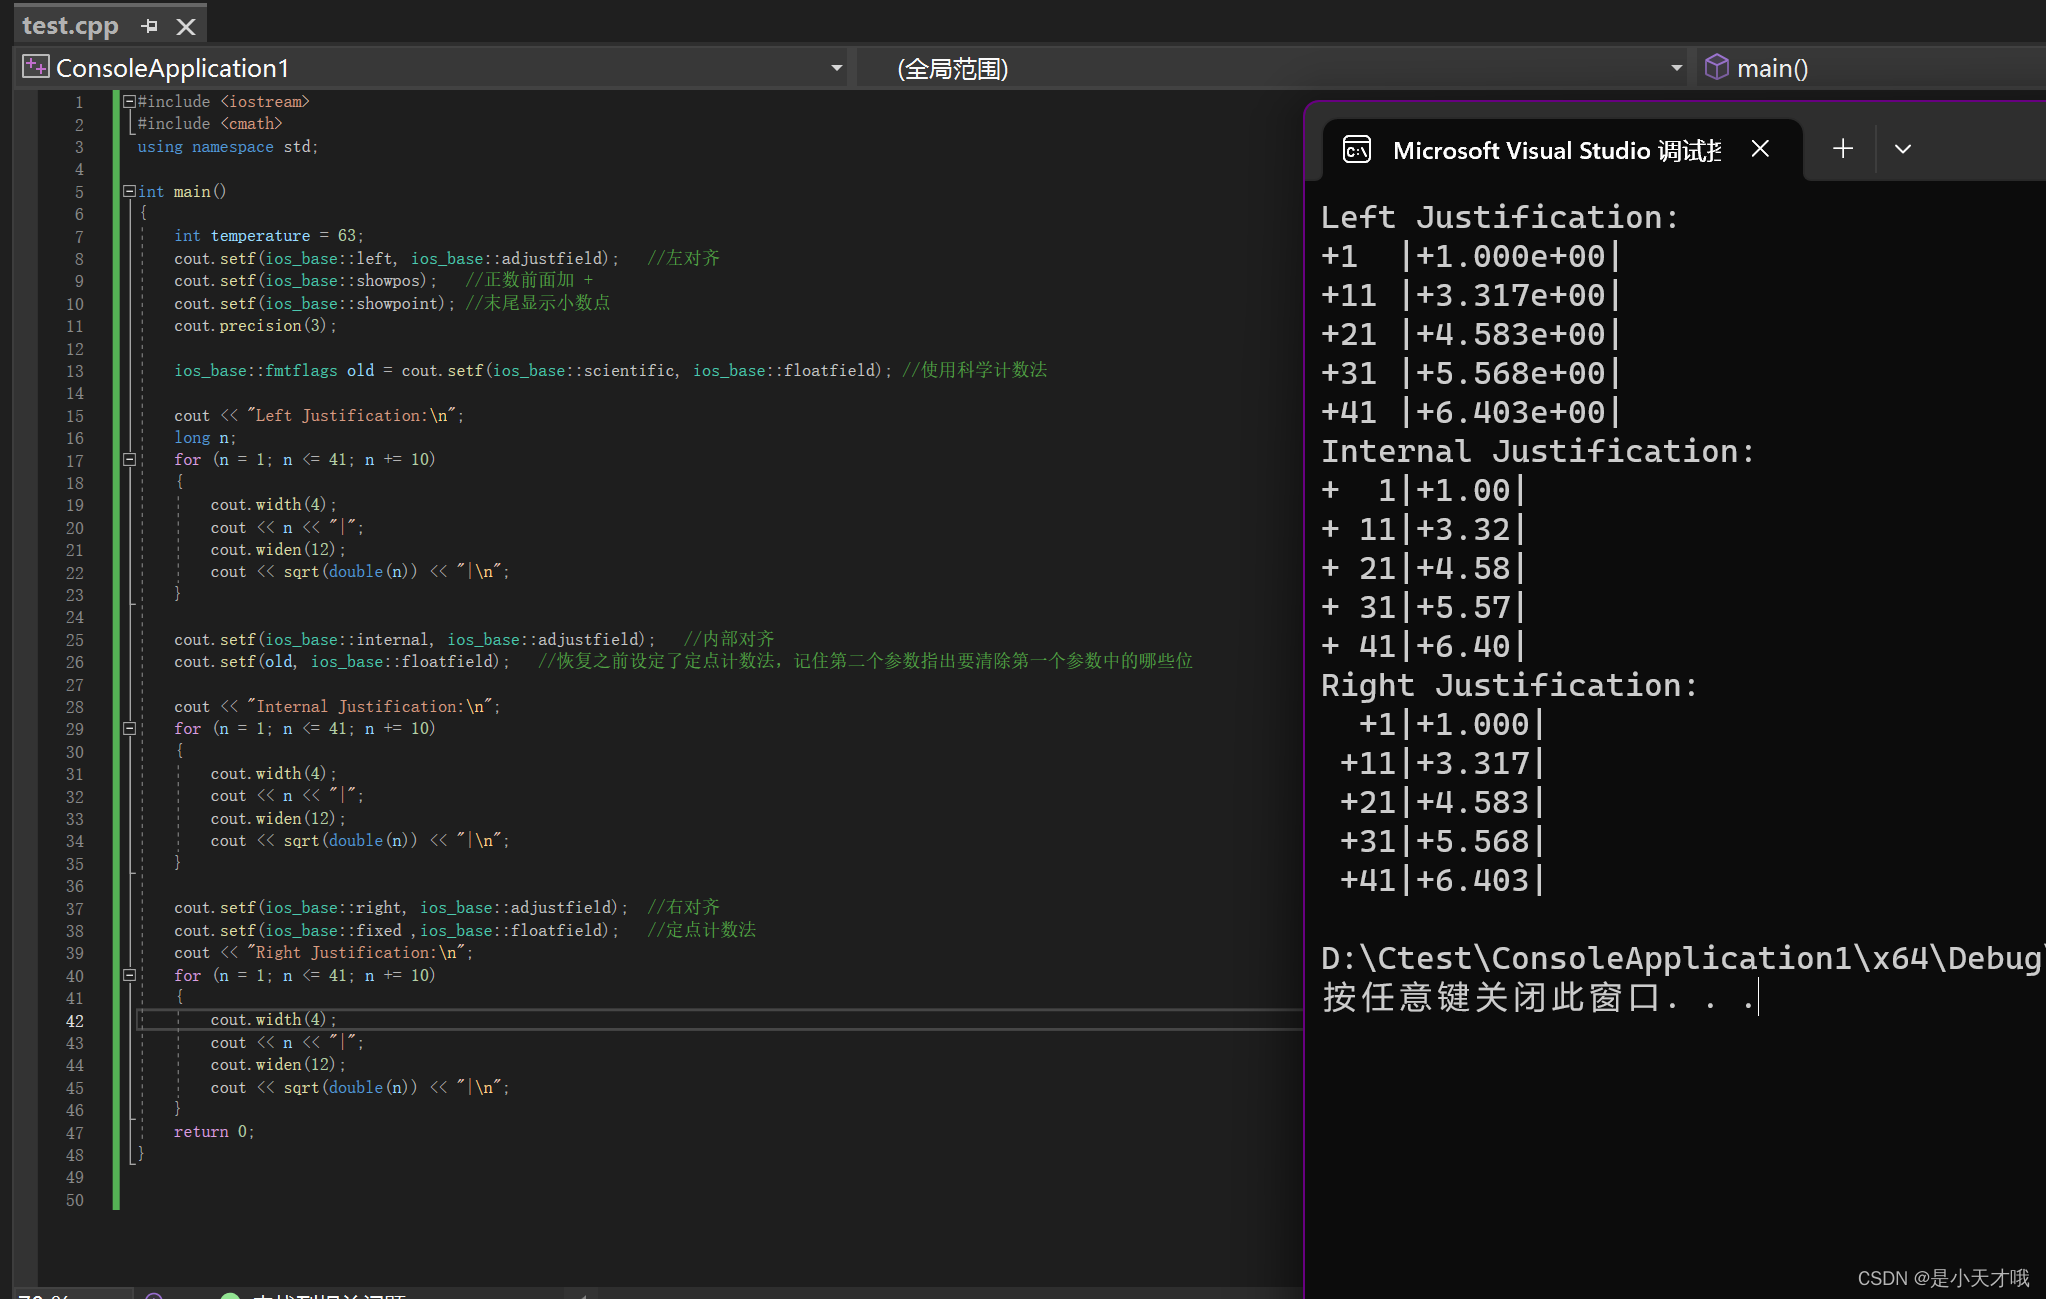Click the purple cube icon next to main()

[1717, 67]
